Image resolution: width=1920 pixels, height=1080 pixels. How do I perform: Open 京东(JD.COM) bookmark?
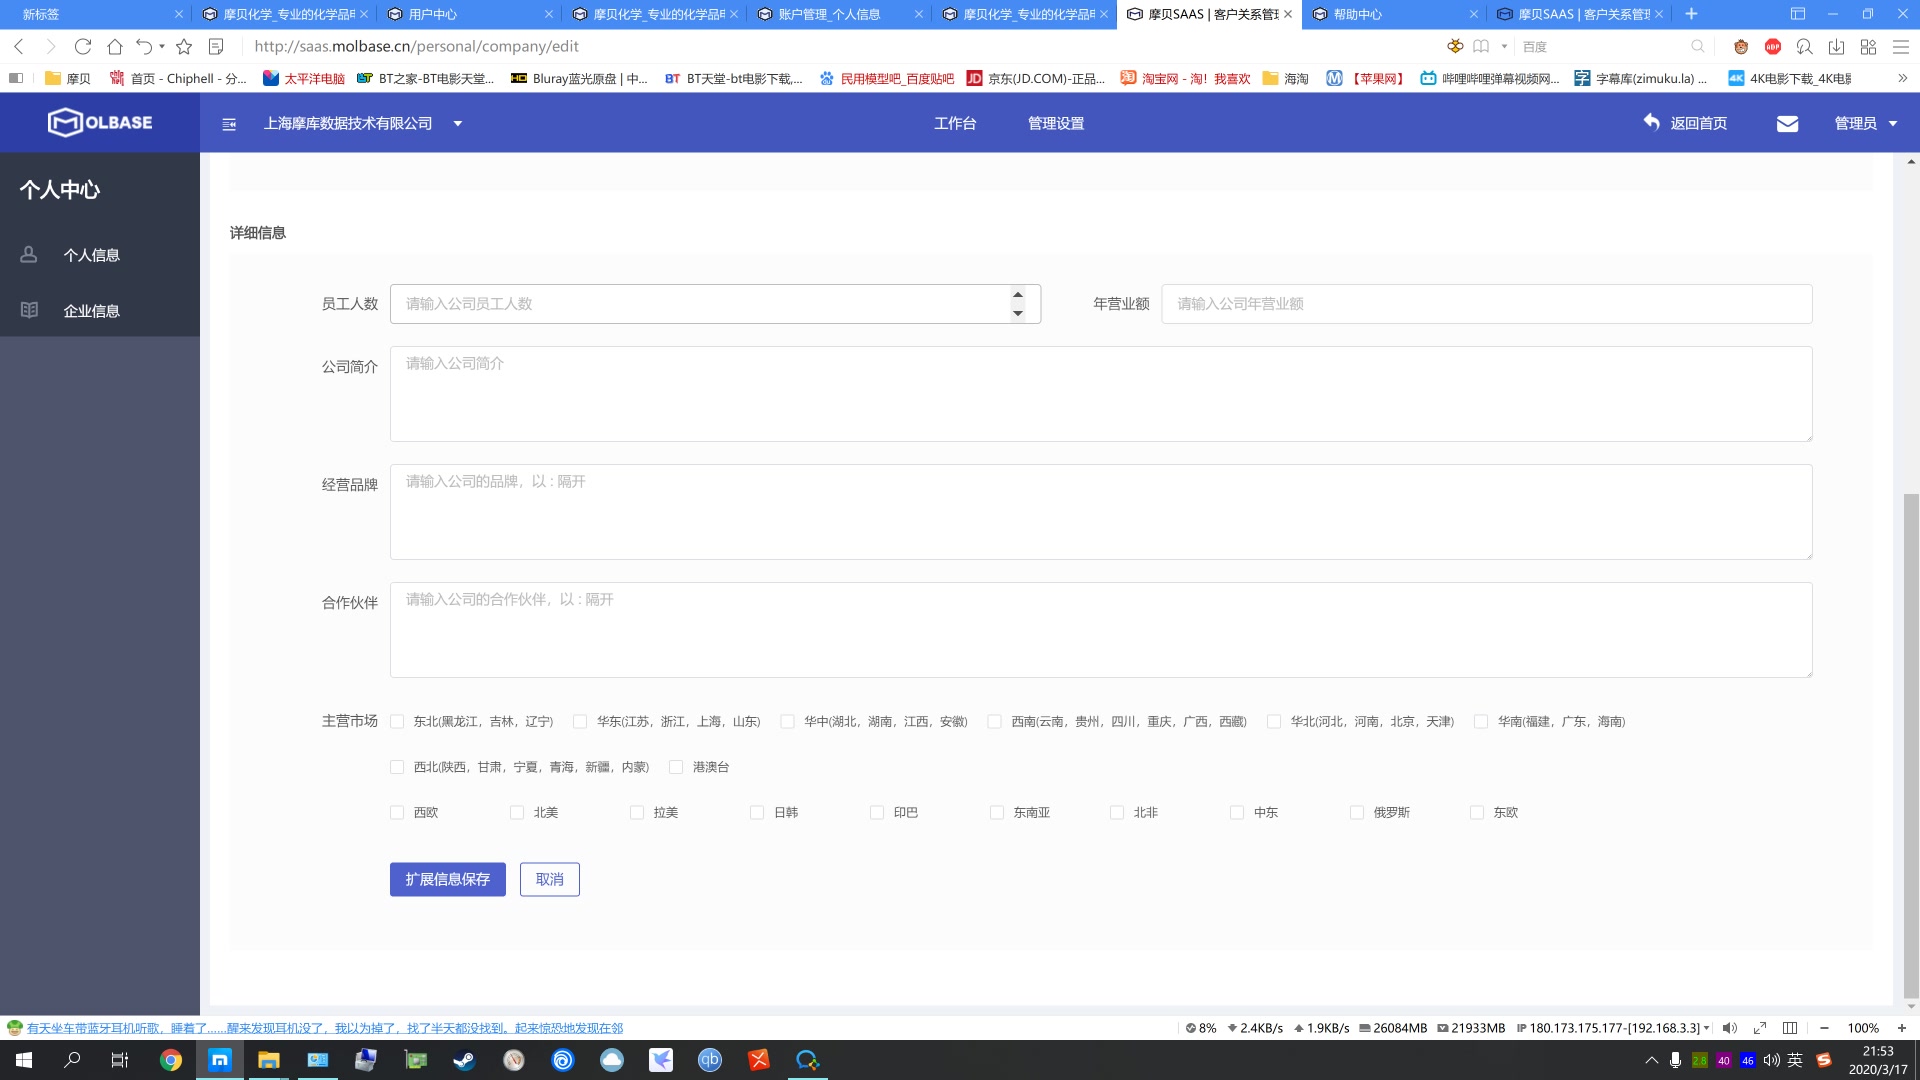click(x=1036, y=78)
